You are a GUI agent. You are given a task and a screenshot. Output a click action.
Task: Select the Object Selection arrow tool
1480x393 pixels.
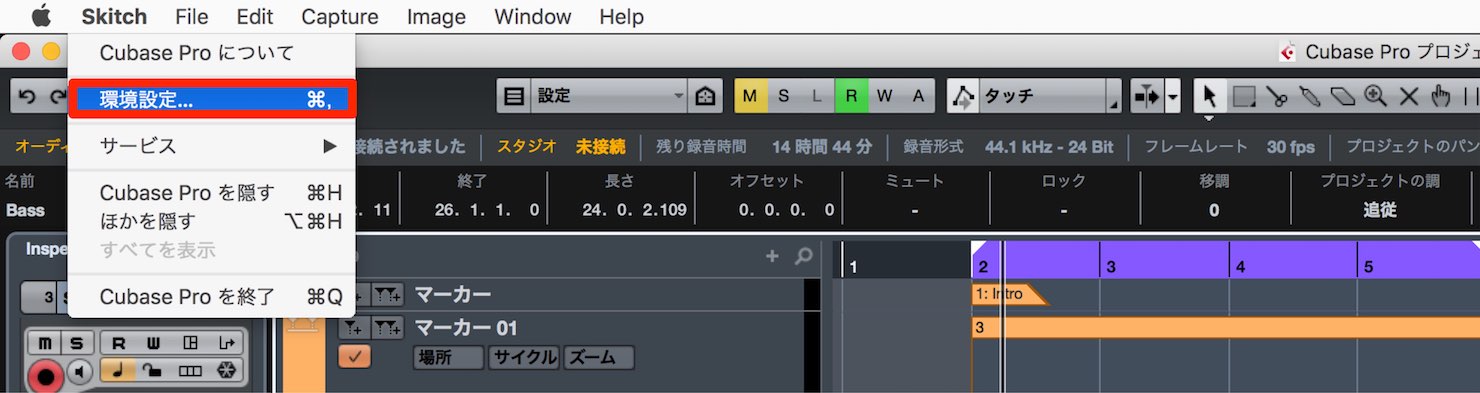pyautogui.click(x=1209, y=96)
